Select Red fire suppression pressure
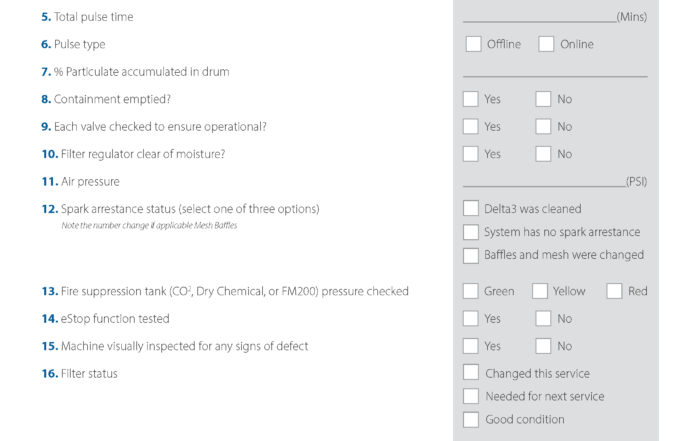 coord(614,291)
